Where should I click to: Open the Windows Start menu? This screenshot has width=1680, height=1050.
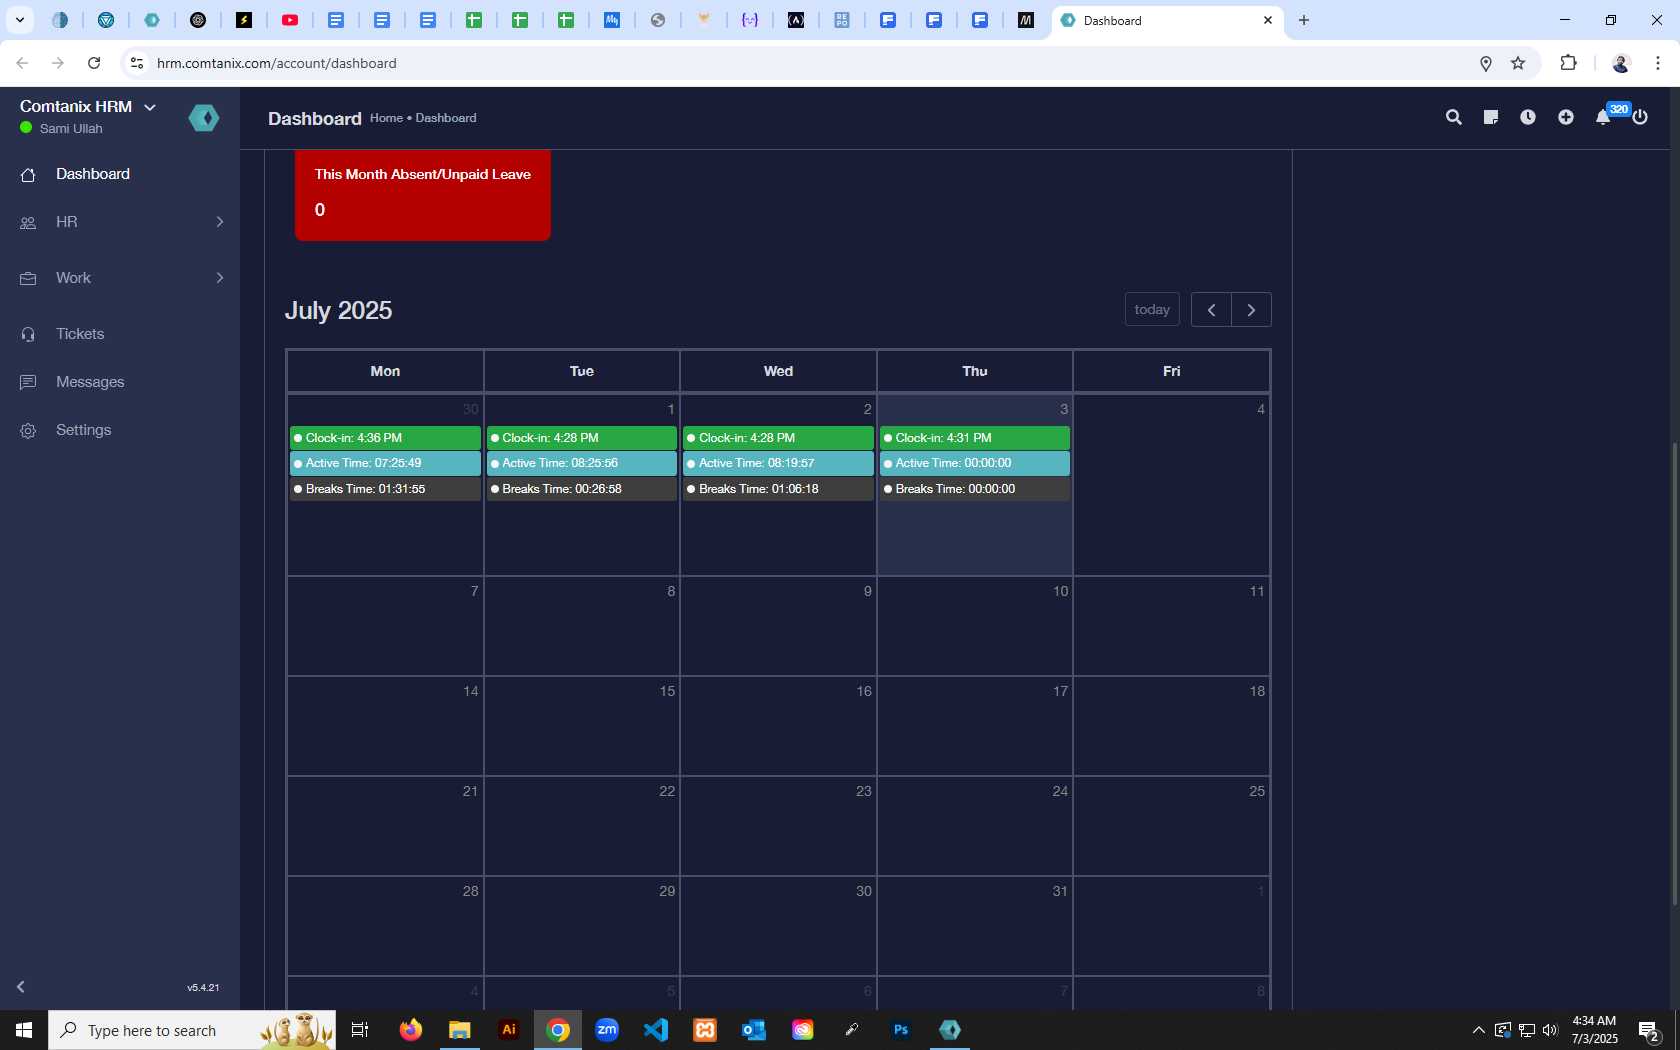point(24,1030)
